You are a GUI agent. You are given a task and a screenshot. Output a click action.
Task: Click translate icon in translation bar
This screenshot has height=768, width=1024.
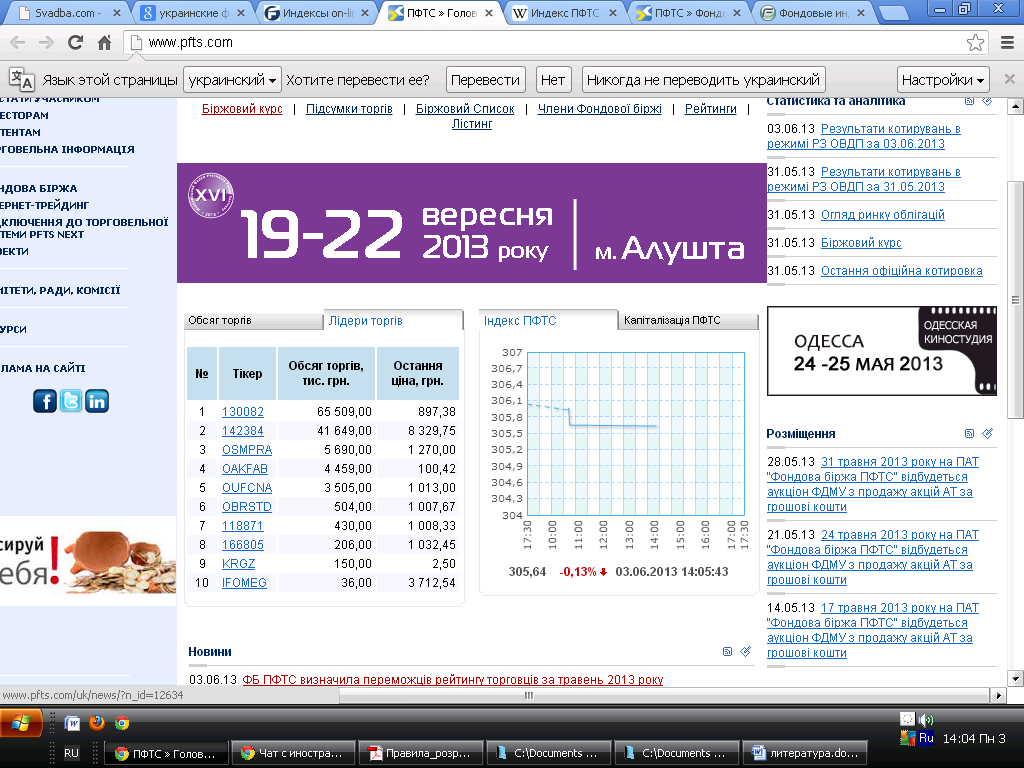pyautogui.click(x=22, y=79)
